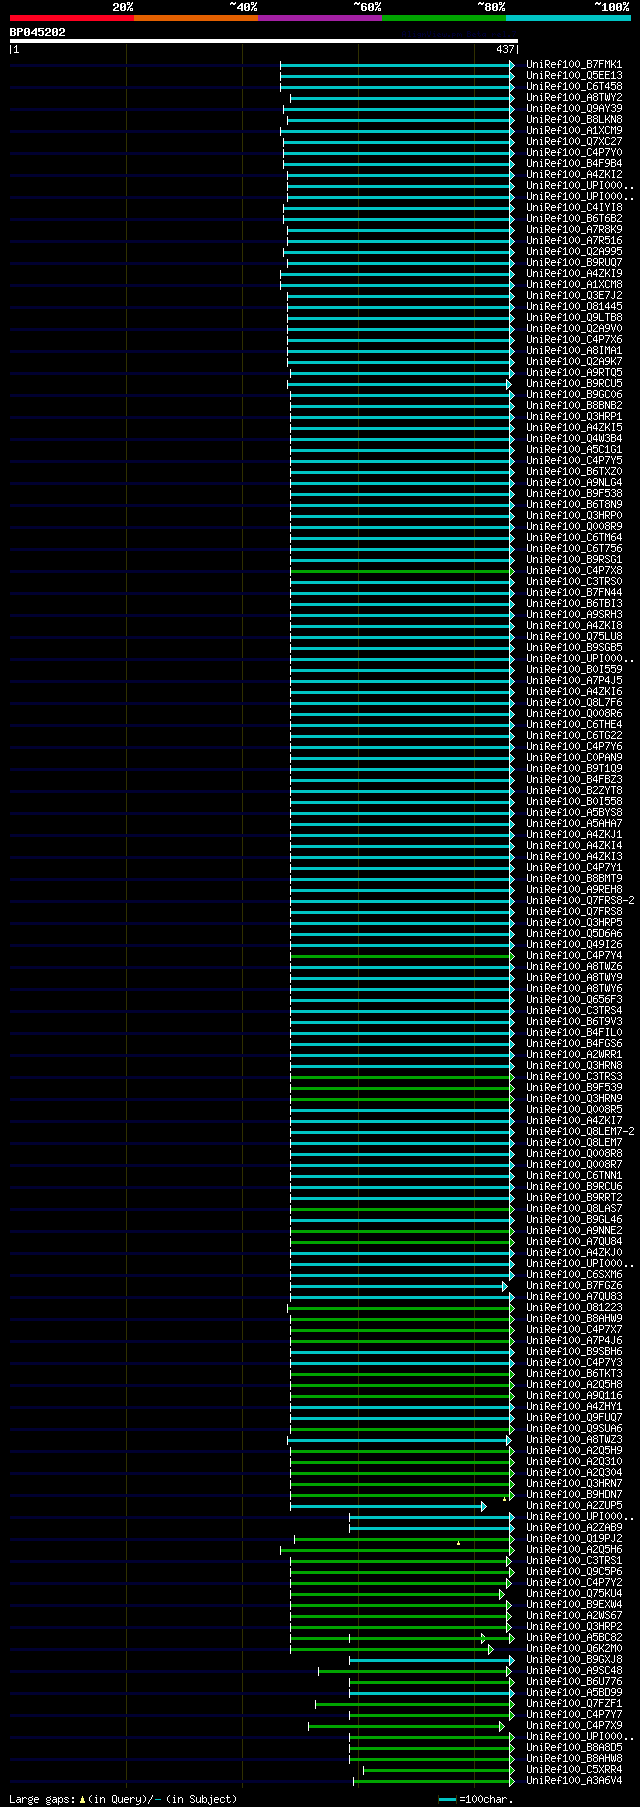
Task: Select hit UniRef100_Q9AY39
Action: point(574,108)
